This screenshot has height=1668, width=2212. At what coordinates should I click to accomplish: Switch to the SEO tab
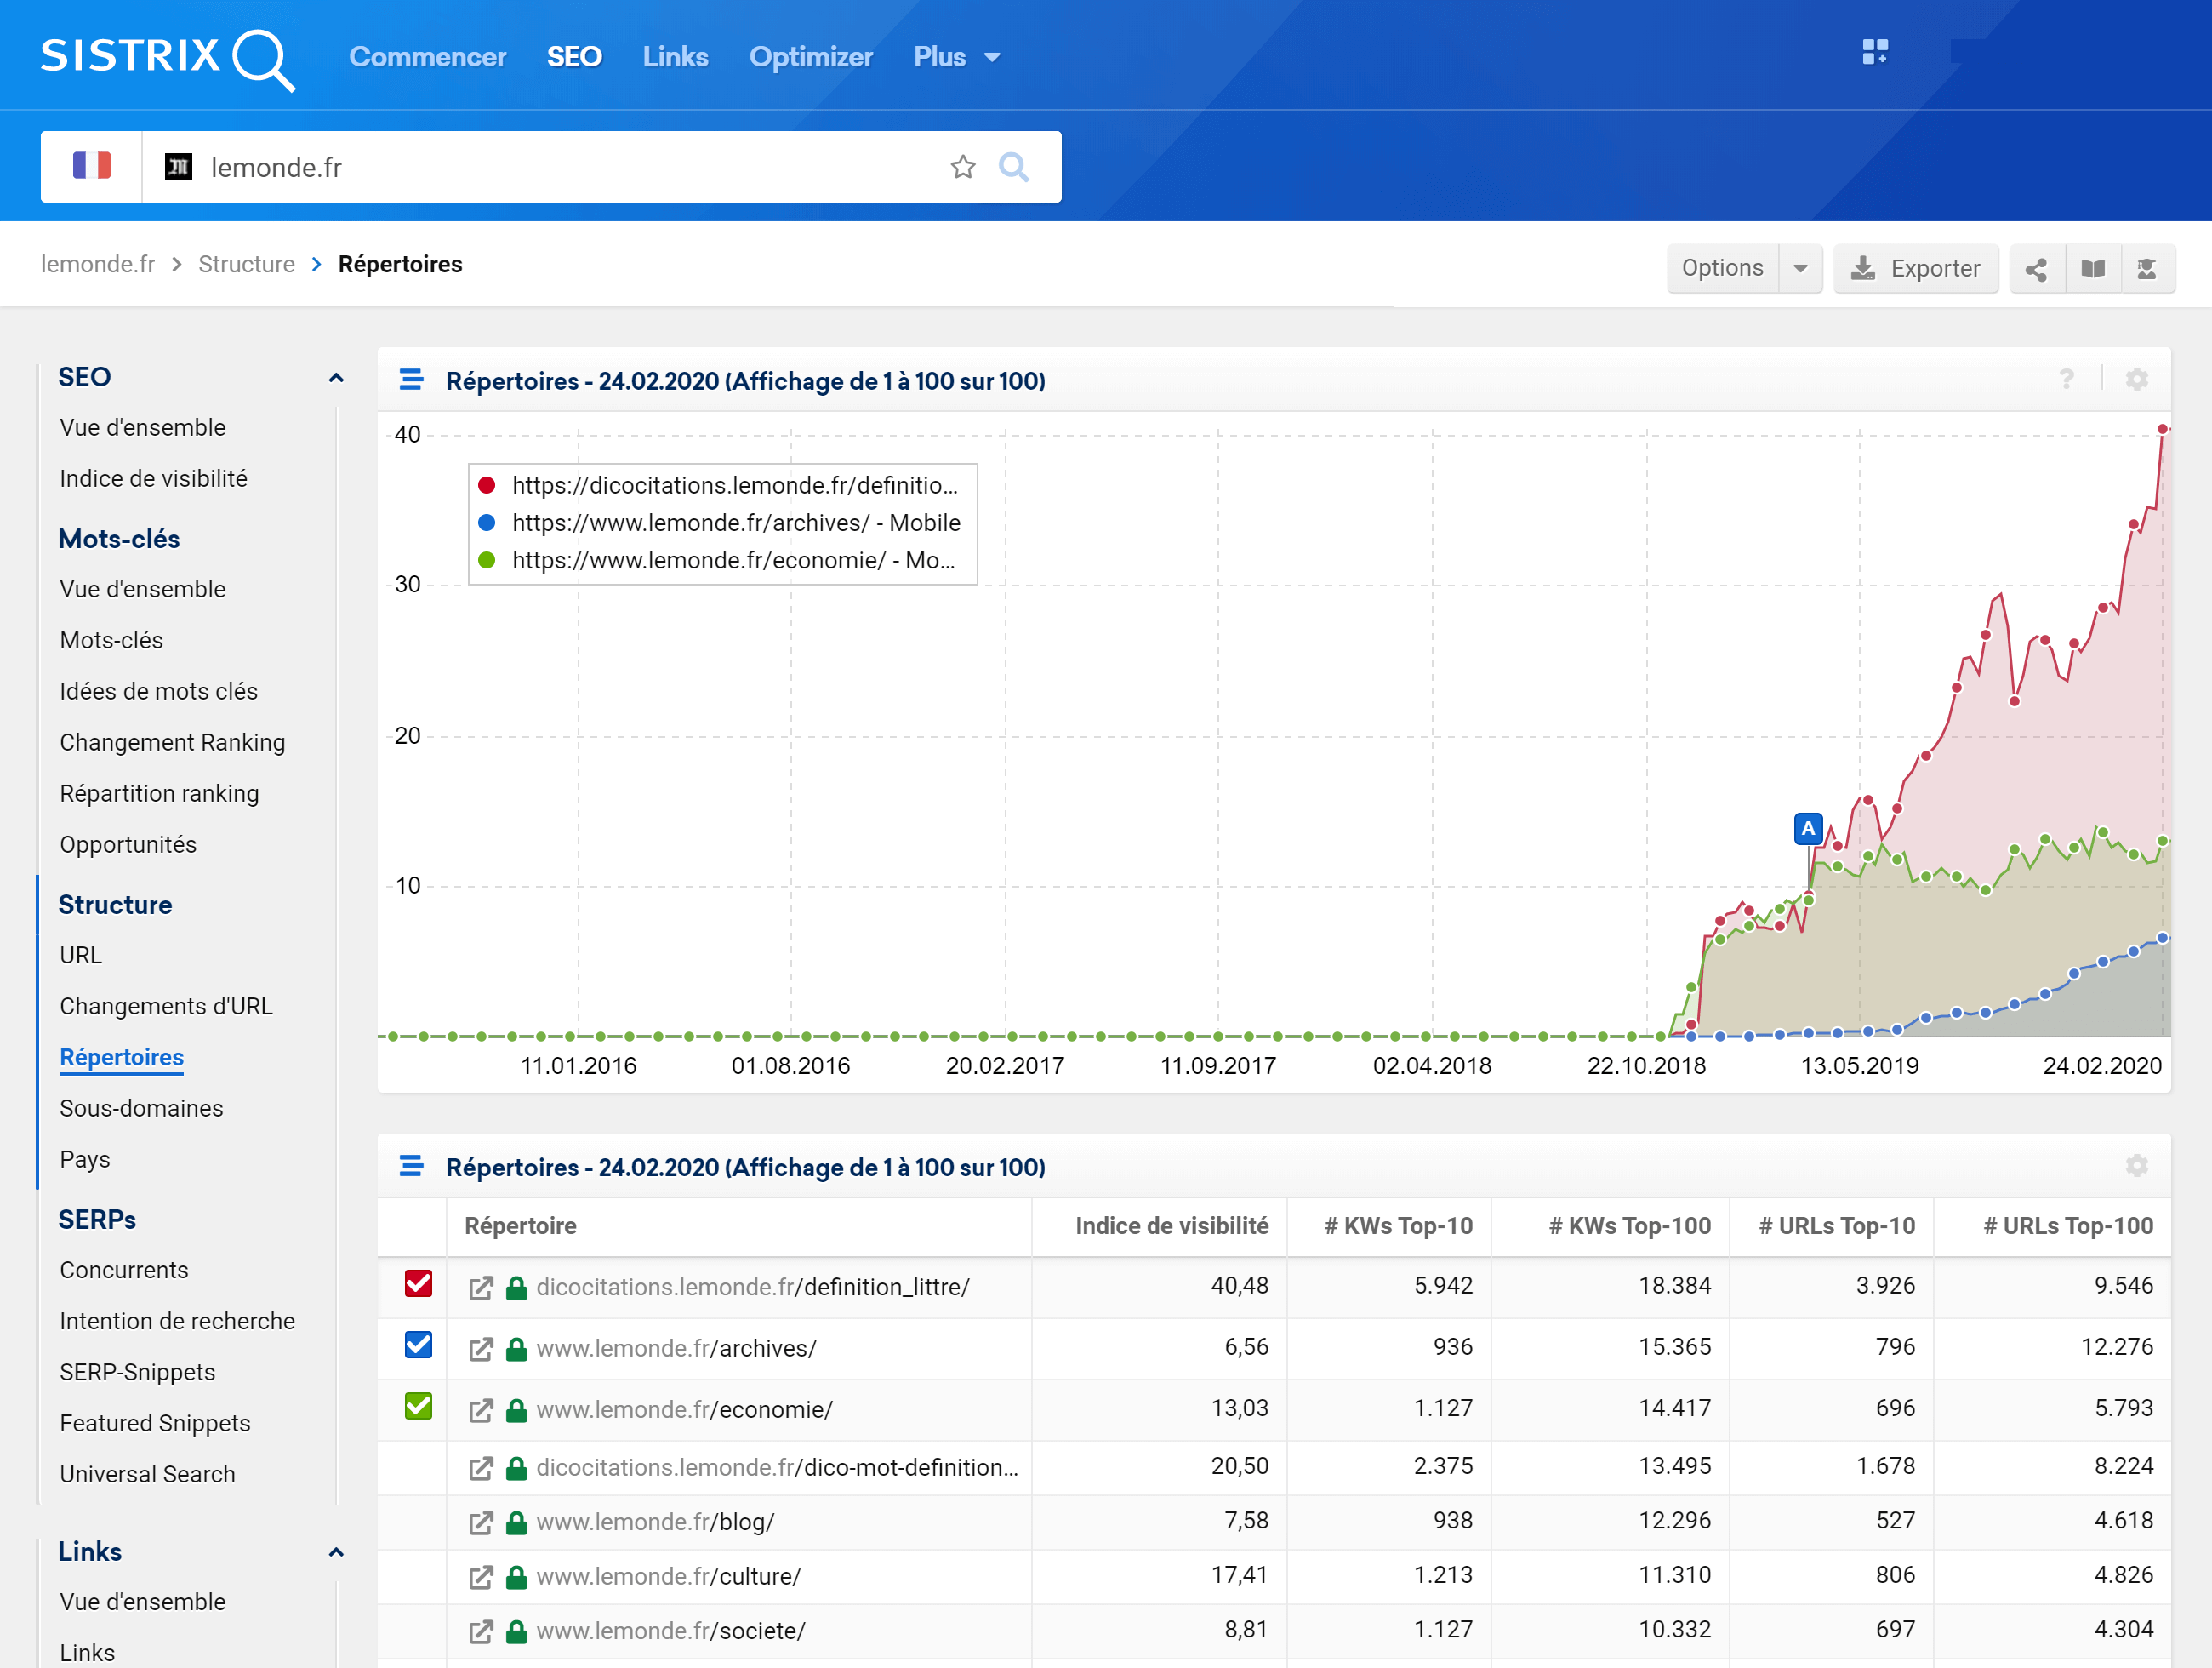tap(574, 57)
